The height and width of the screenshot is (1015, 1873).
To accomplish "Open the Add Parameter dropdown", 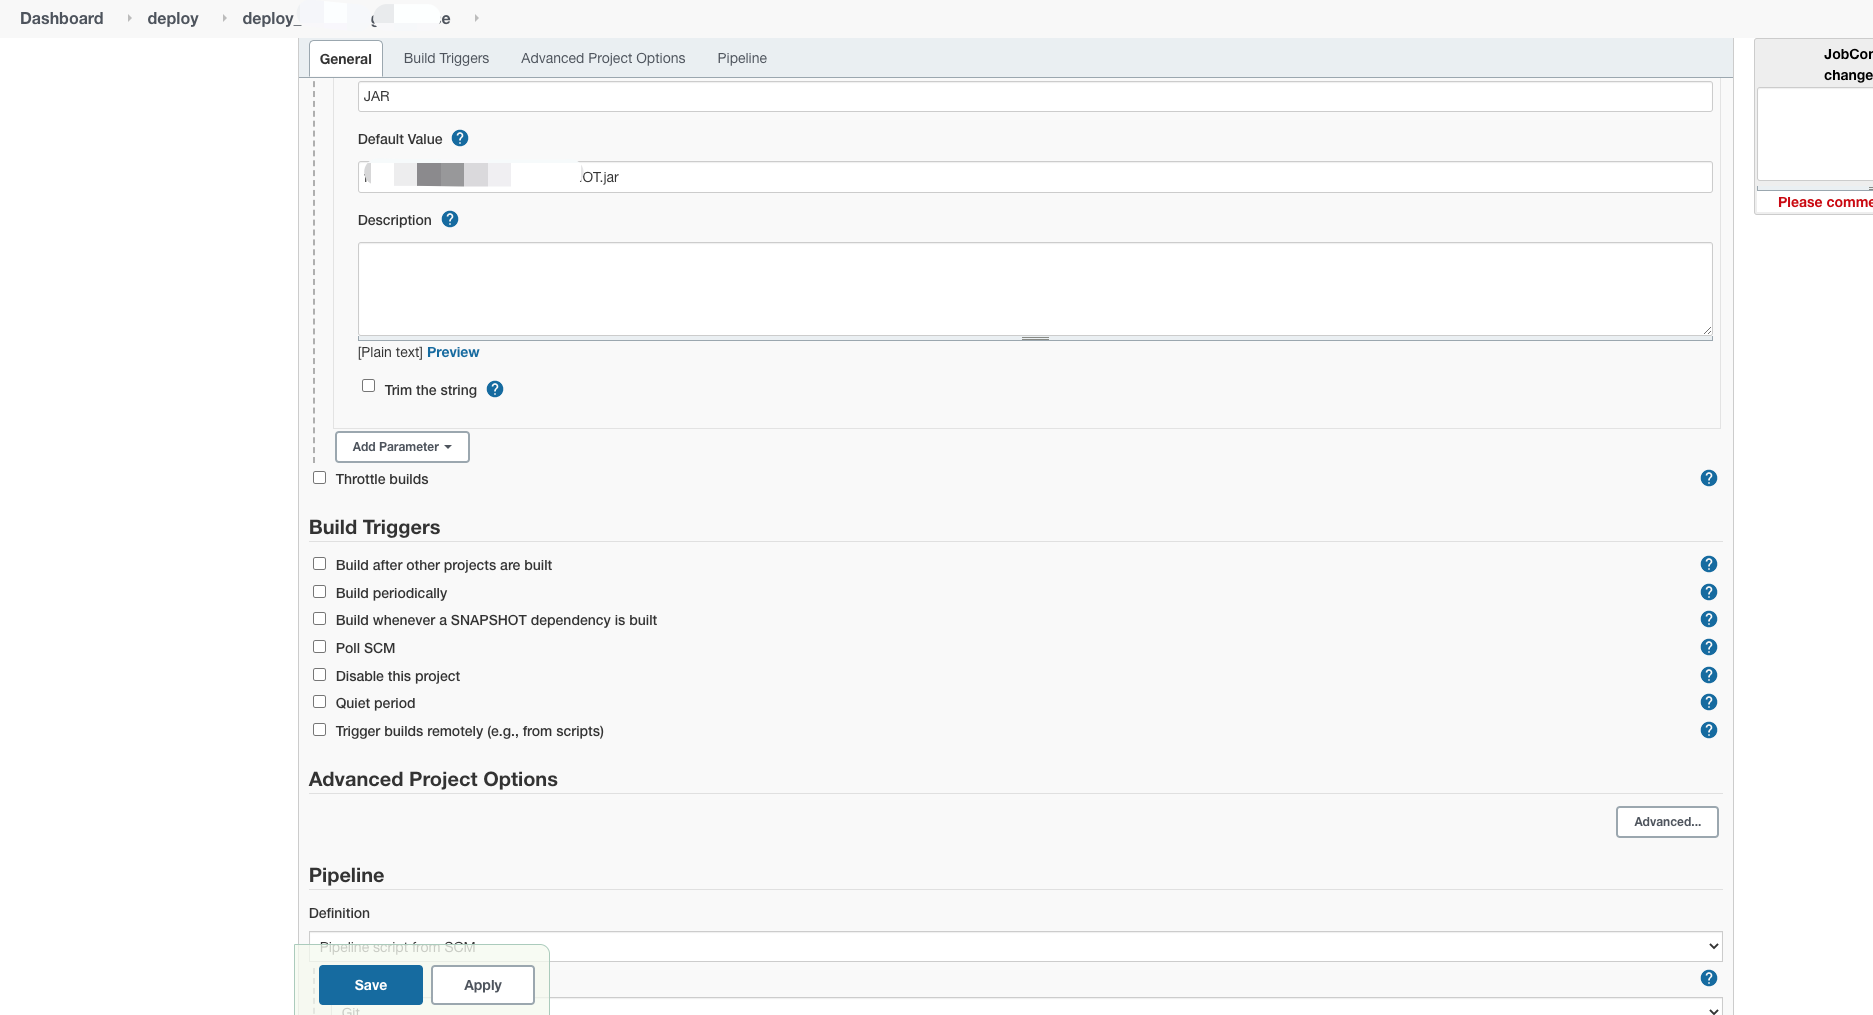I will pyautogui.click(x=402, y=447).
